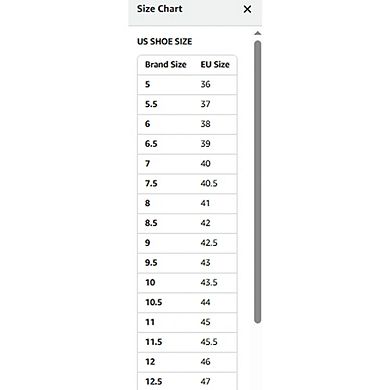The width and height of the screenshot is (390, 390).
Task: Select the Brand Size column header
Action: [166, 65]
